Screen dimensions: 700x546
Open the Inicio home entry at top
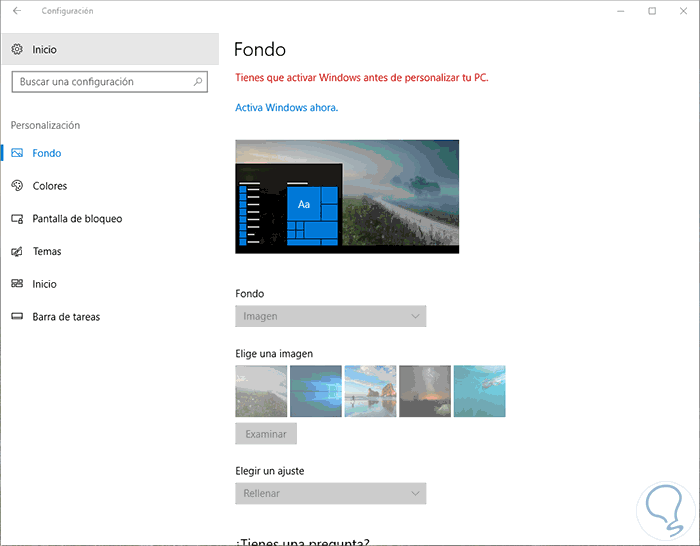[110, 49]
